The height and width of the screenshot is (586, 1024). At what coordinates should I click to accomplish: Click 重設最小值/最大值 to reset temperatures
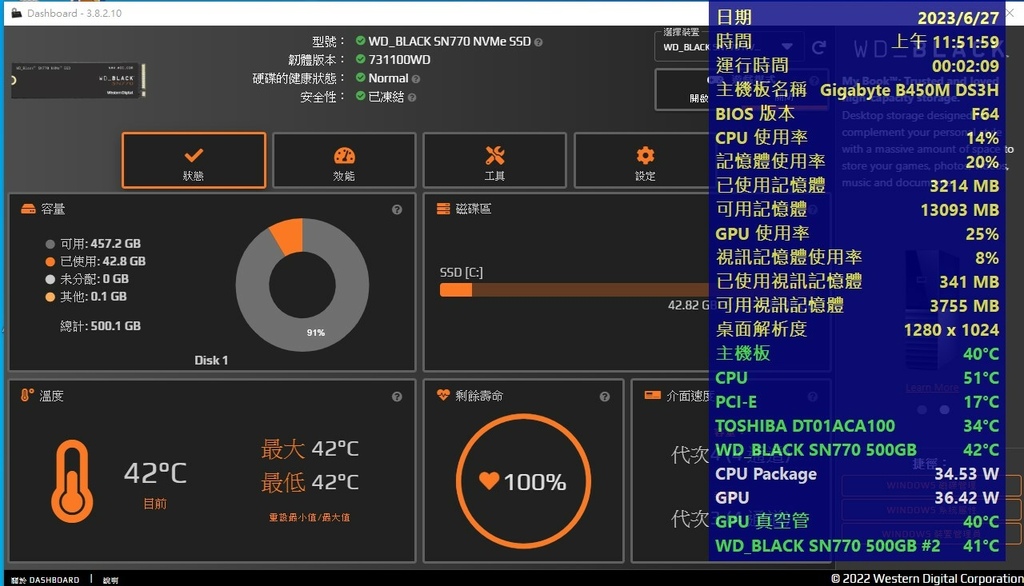(x=310, y=517)
